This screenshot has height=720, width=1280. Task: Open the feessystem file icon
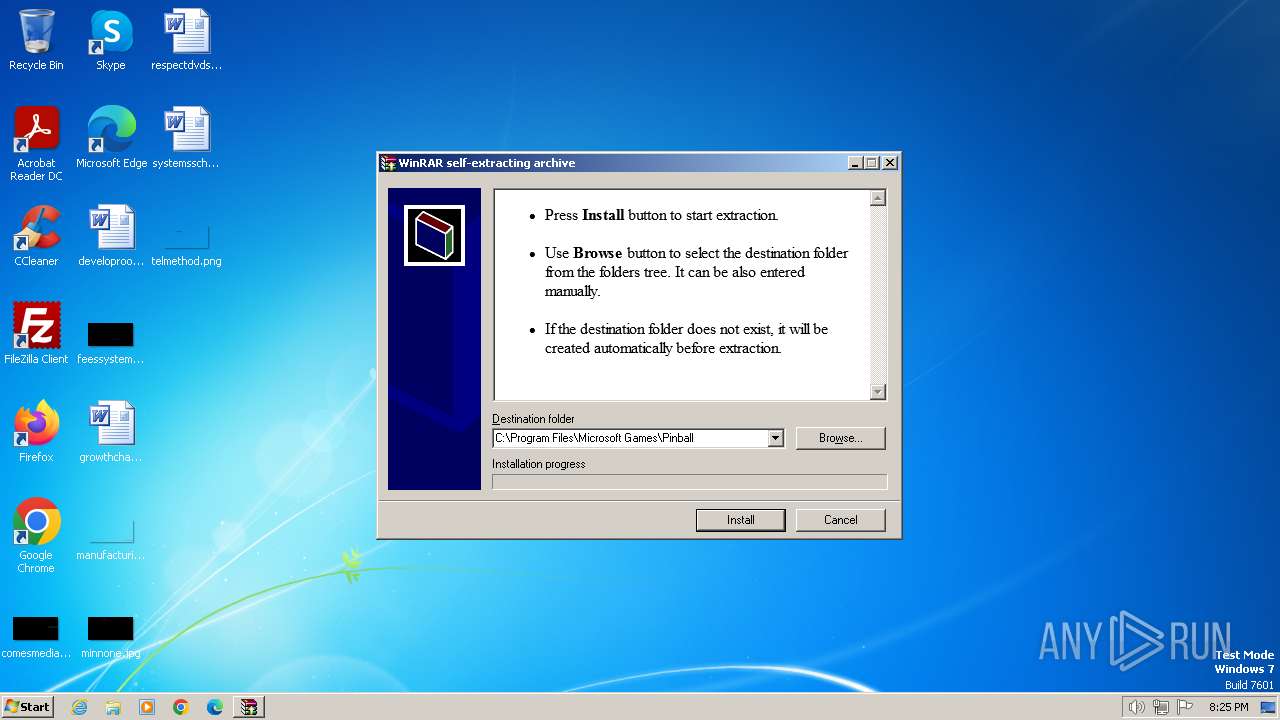[x=110, y=342]
